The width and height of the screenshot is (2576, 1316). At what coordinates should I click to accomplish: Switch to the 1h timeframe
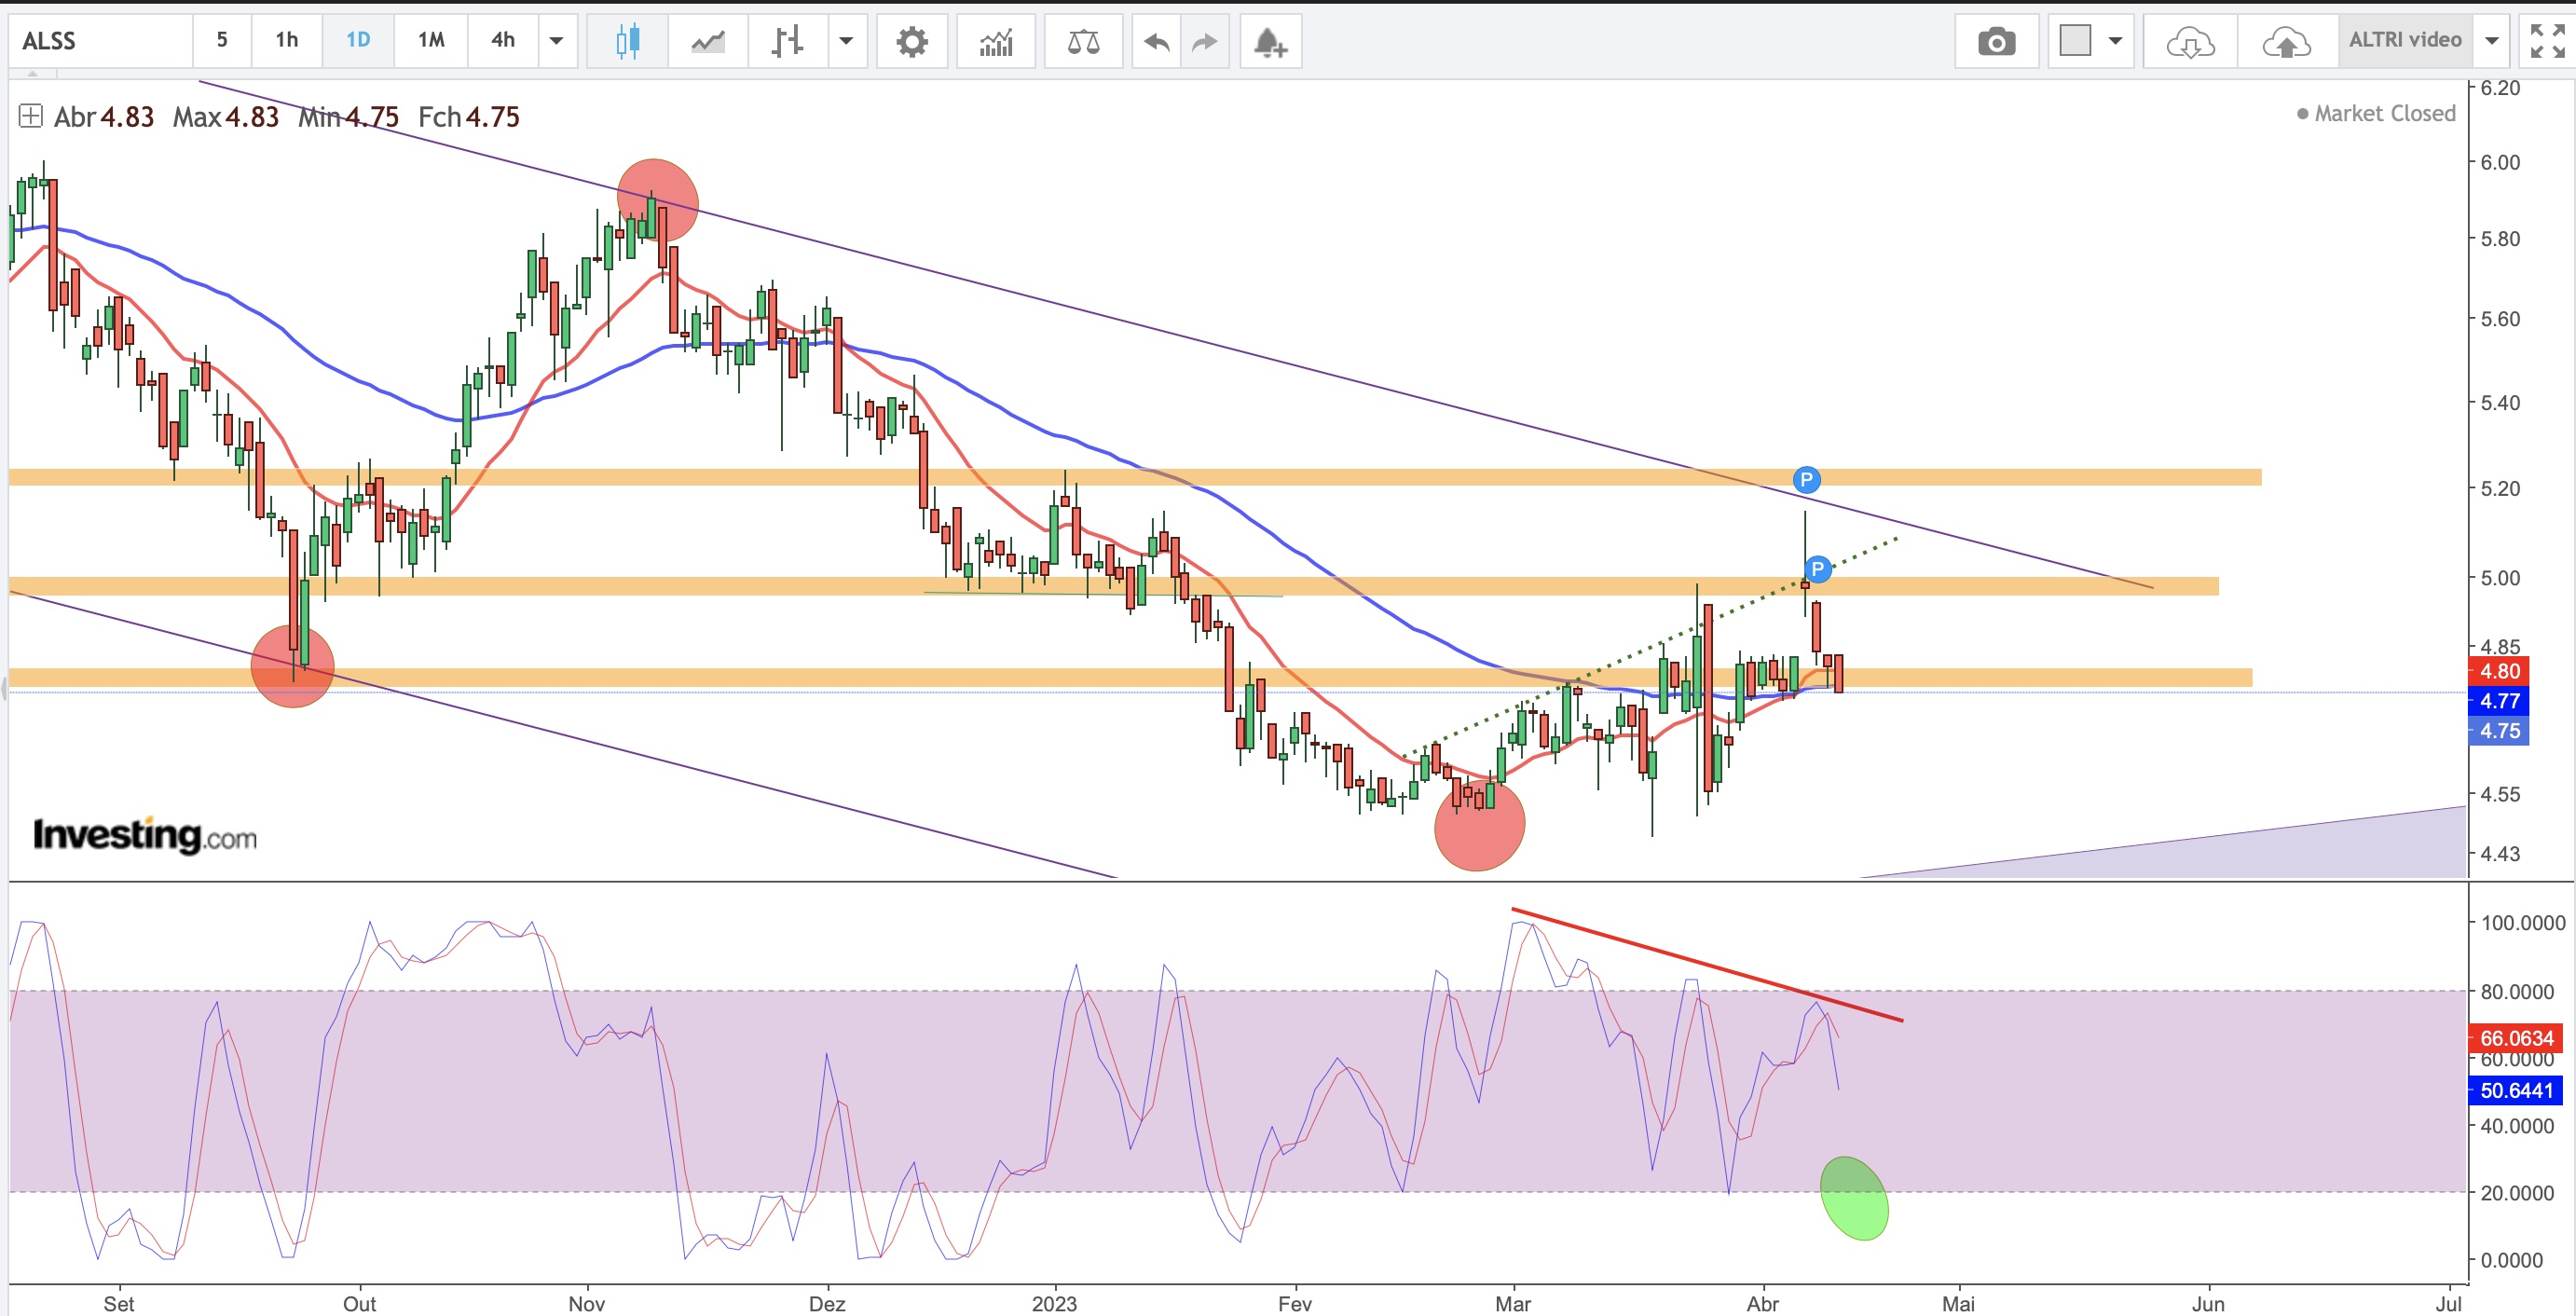(287, 40)
